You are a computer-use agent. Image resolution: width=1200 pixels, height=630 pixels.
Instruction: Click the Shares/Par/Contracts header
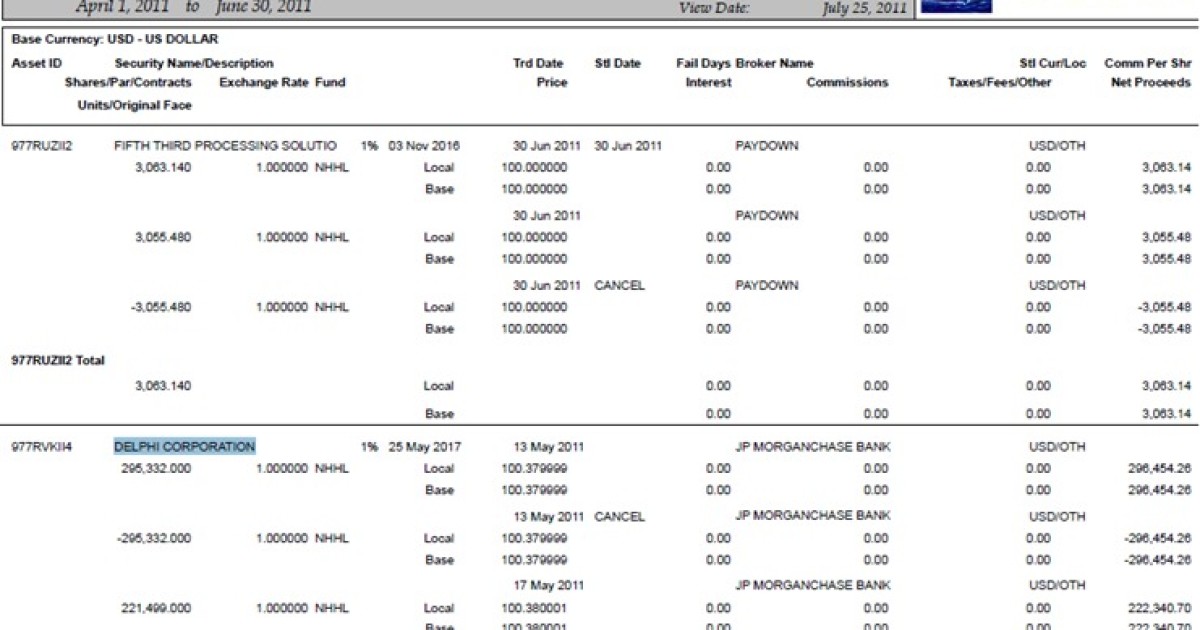tap(128, 82)
